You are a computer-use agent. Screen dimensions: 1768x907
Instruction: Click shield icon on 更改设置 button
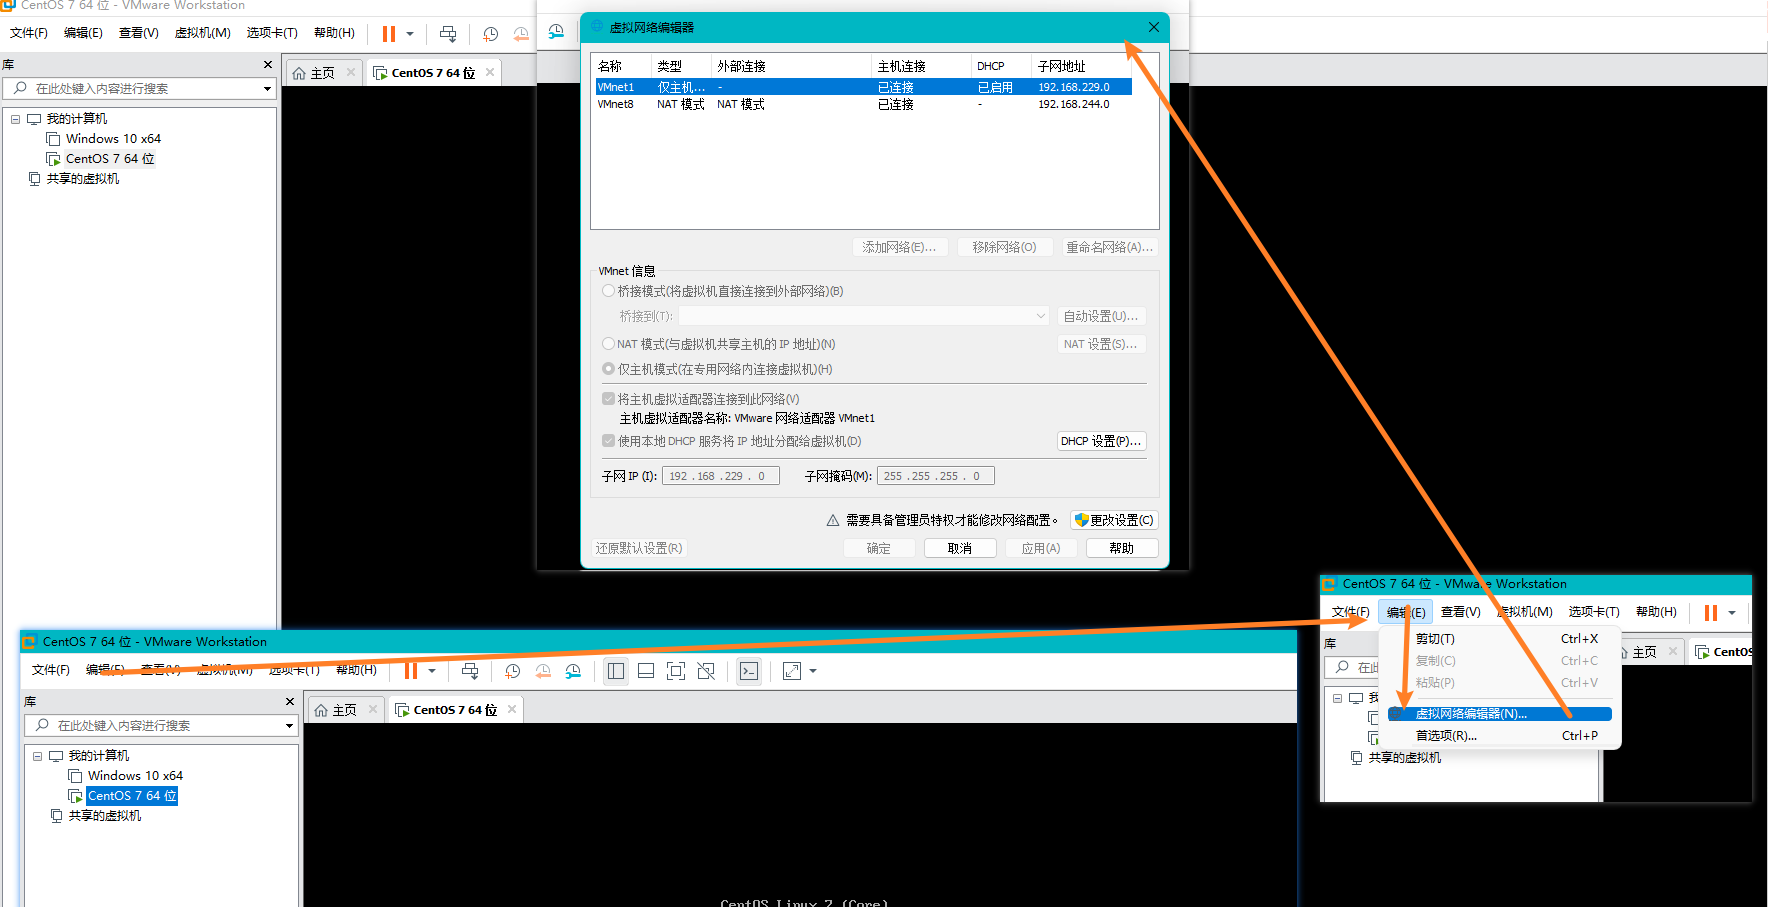pos(1081,520)
